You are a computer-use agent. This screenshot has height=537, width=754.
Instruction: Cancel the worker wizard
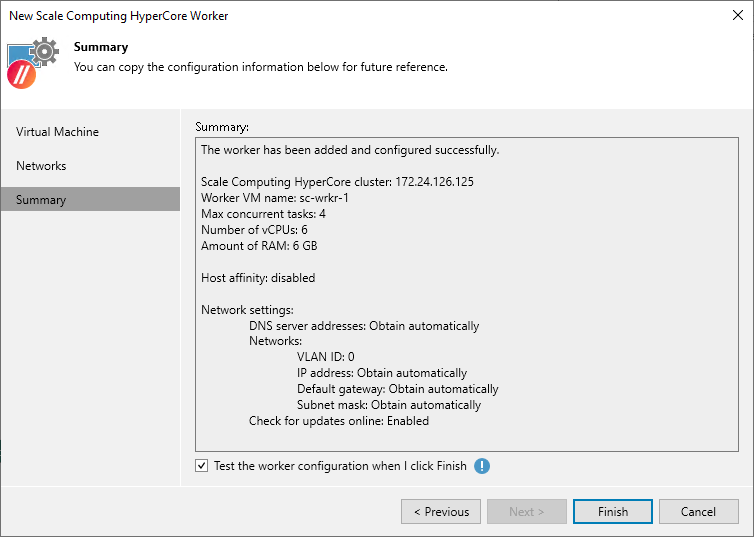(698, 512)
